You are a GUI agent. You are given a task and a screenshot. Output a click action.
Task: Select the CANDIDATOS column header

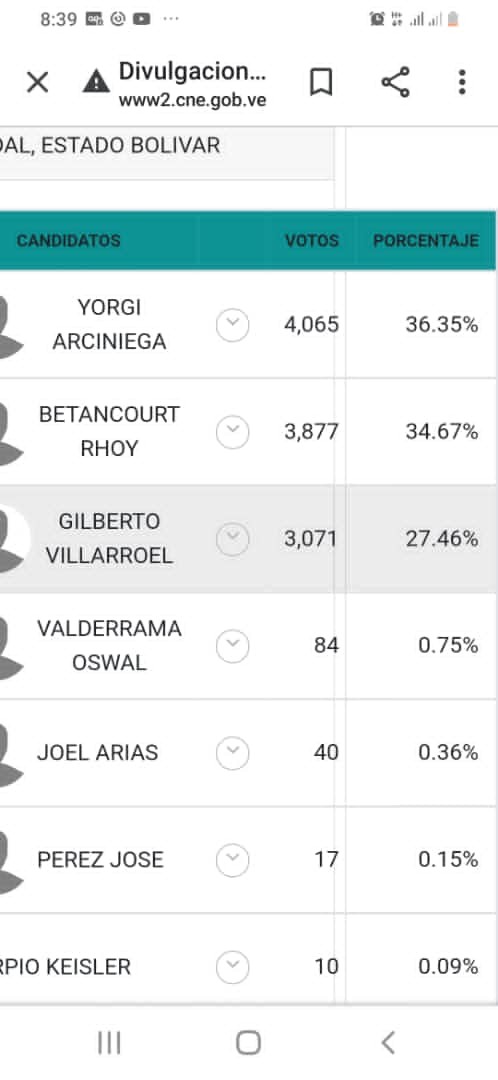pos(68,240)
